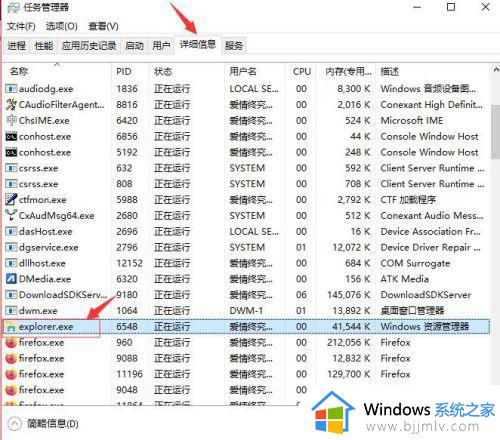Sort by the 描述 column header

[433, 71]
